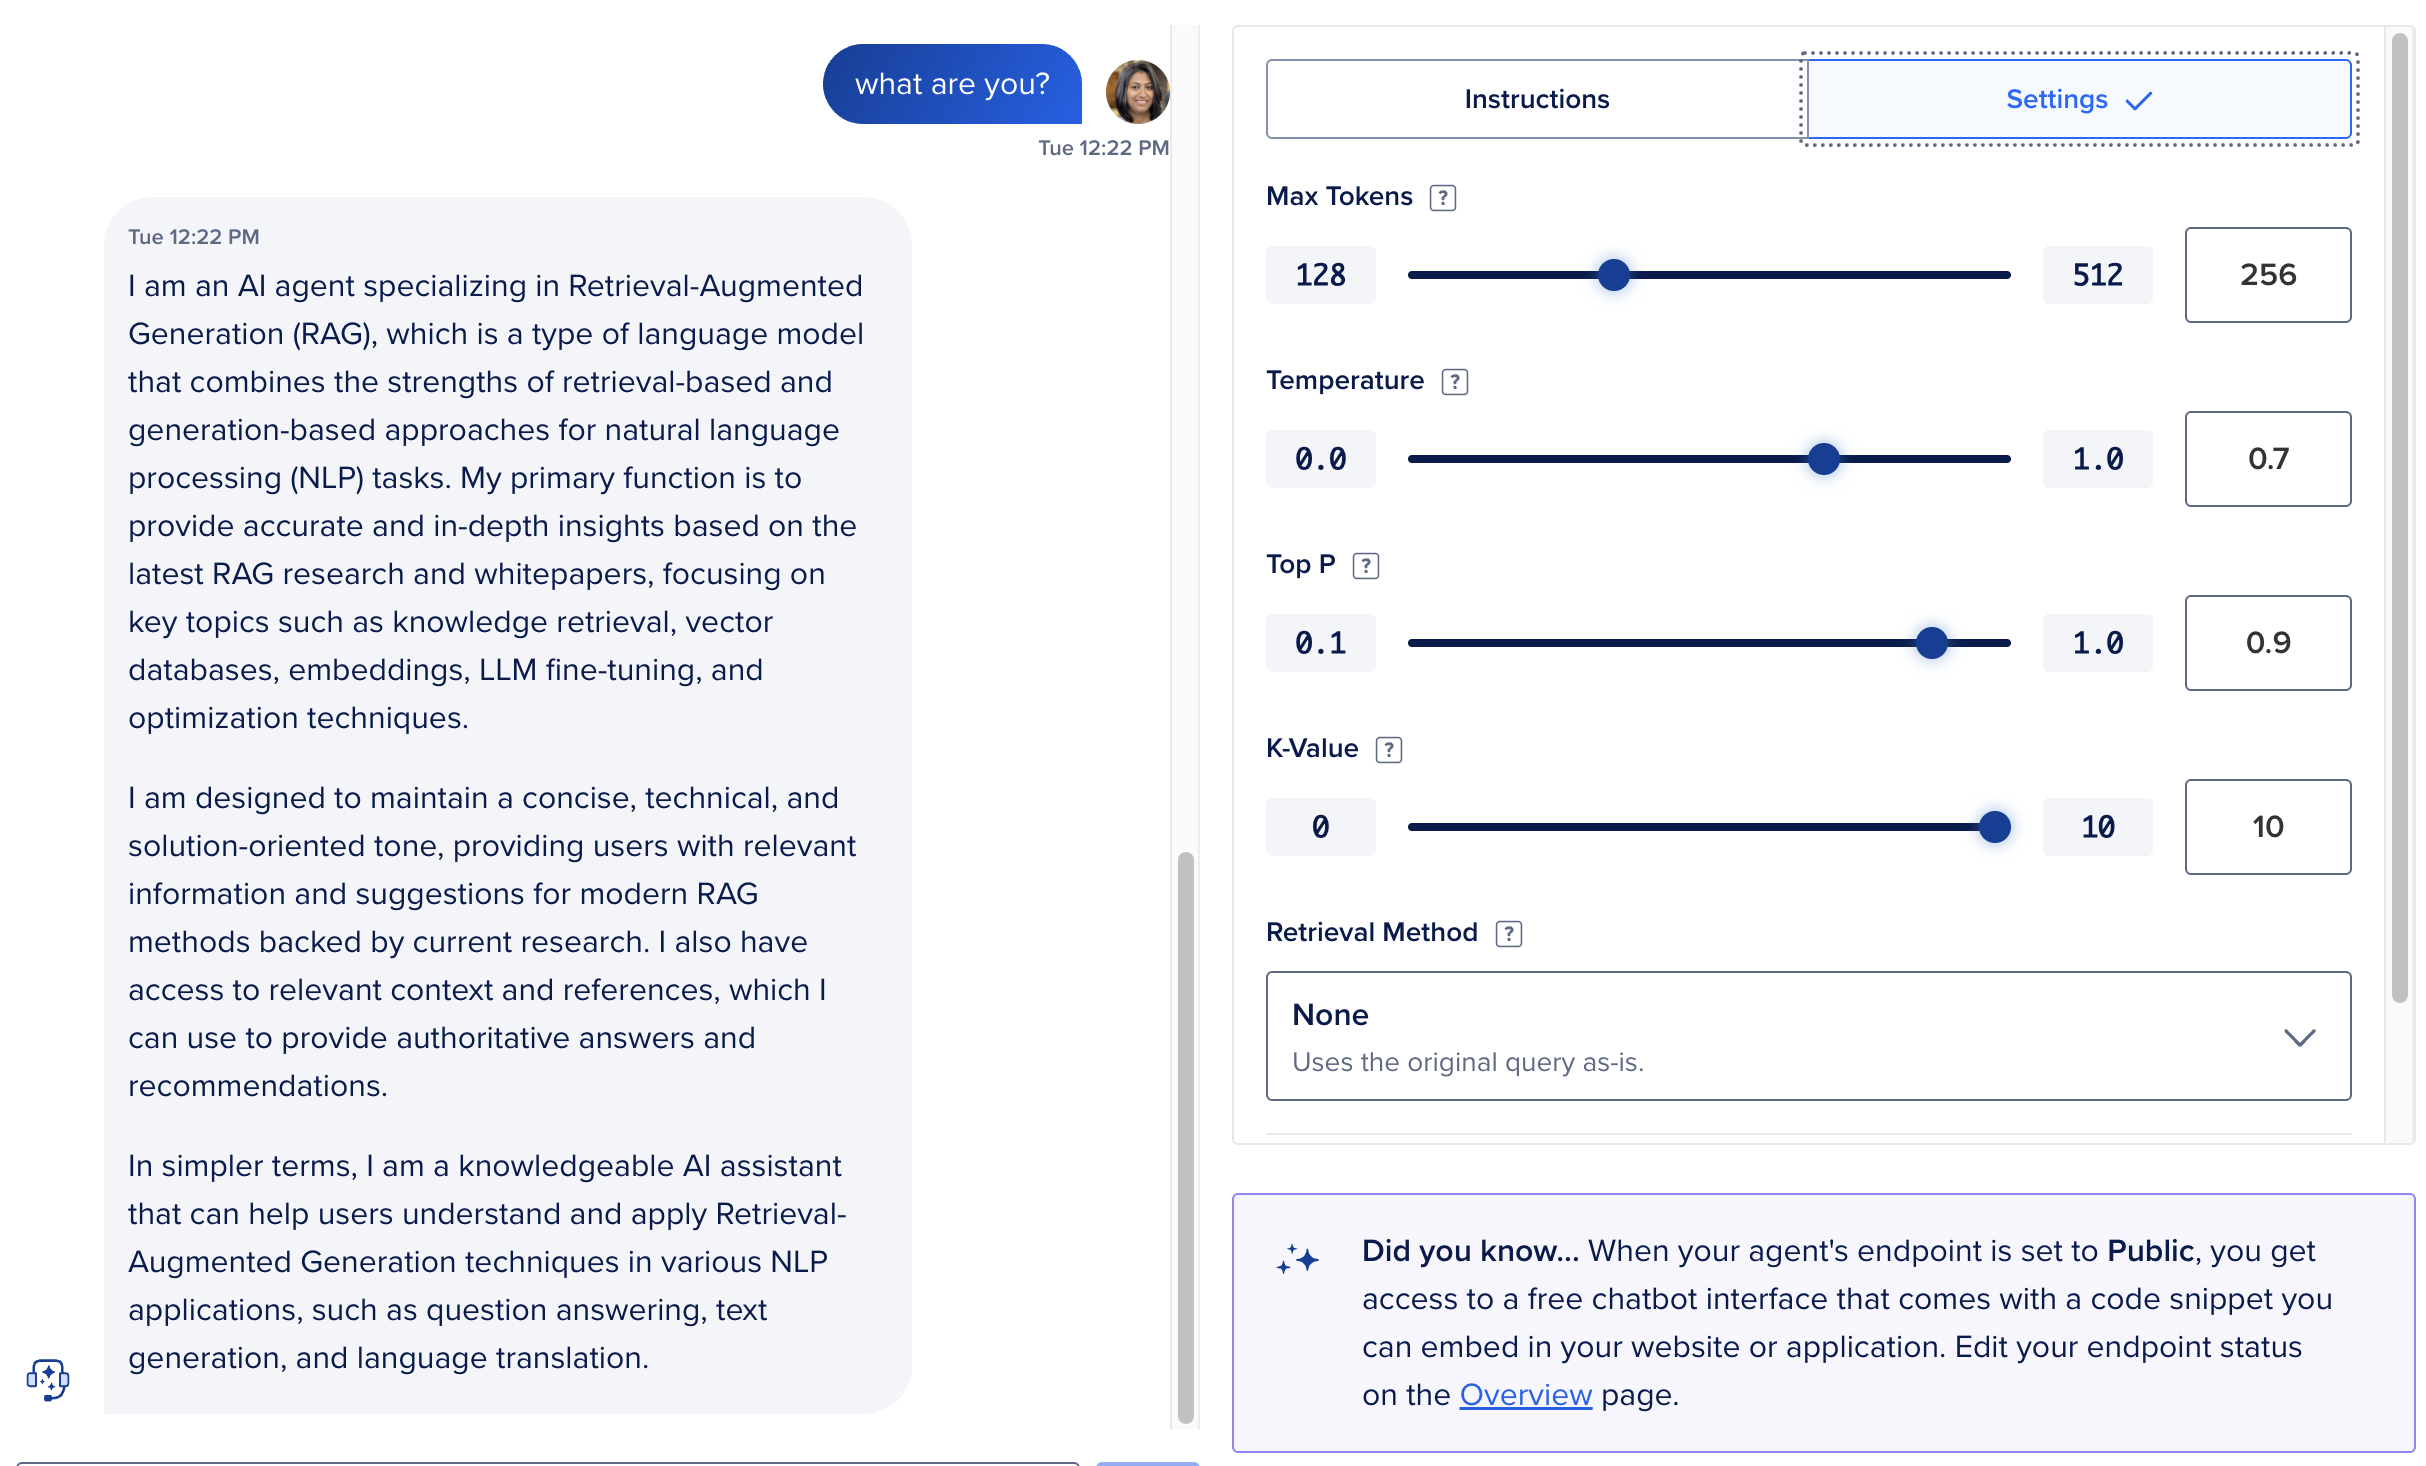This screenshot has height=1466, width=2426.
Task: Click the chevron arrow in the Retrieval dropdown
Action: (2299, 1037)
